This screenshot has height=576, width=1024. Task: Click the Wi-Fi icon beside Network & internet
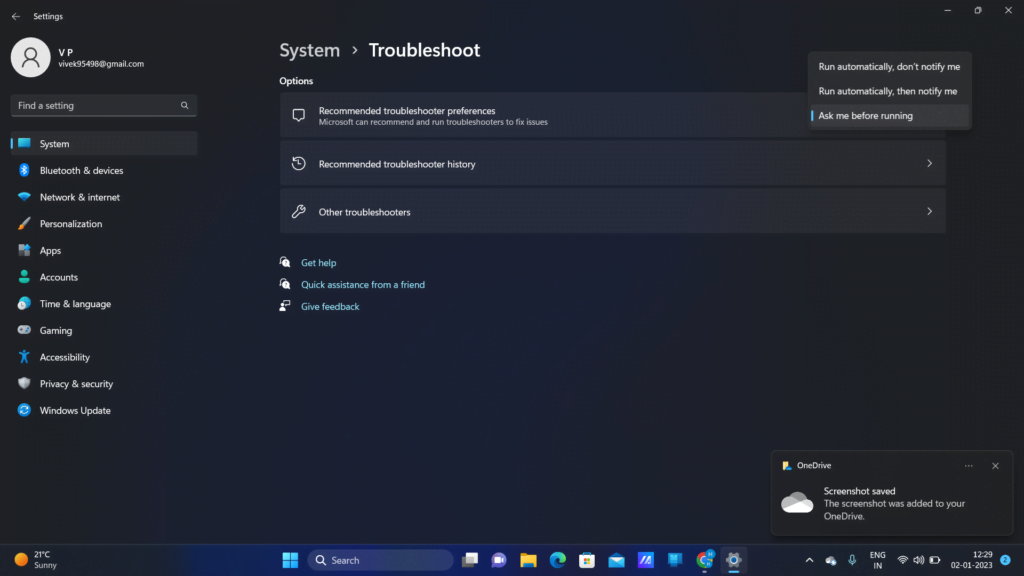(24, 197)
